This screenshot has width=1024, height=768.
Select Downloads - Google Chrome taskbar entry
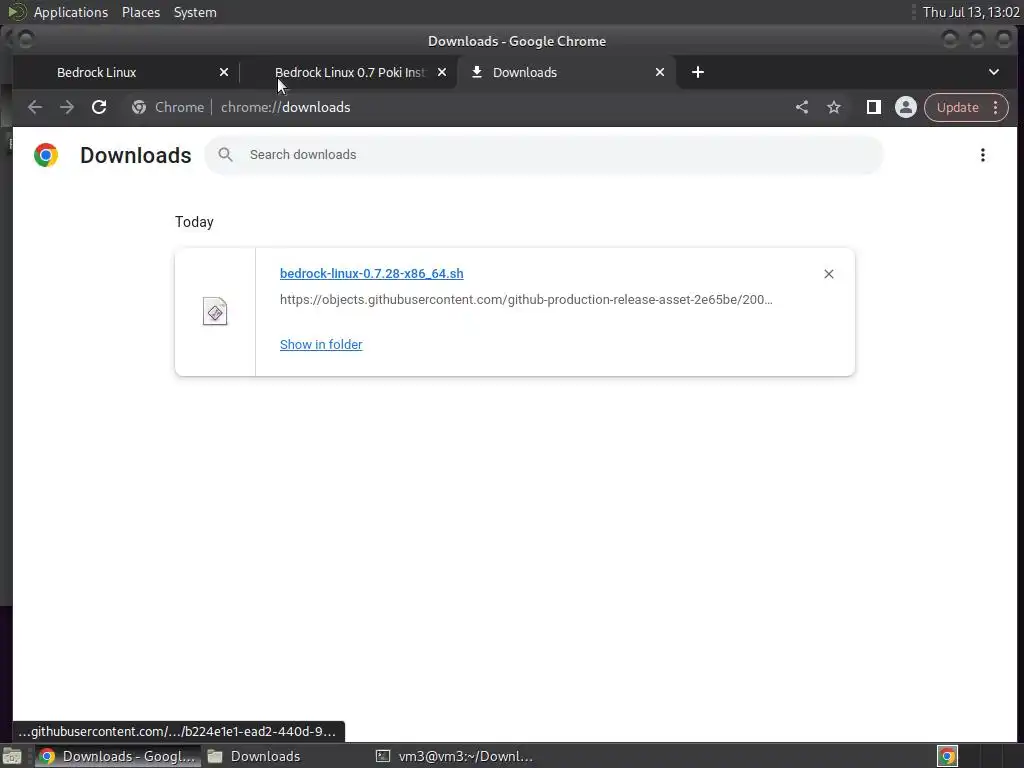pos(118,756)
